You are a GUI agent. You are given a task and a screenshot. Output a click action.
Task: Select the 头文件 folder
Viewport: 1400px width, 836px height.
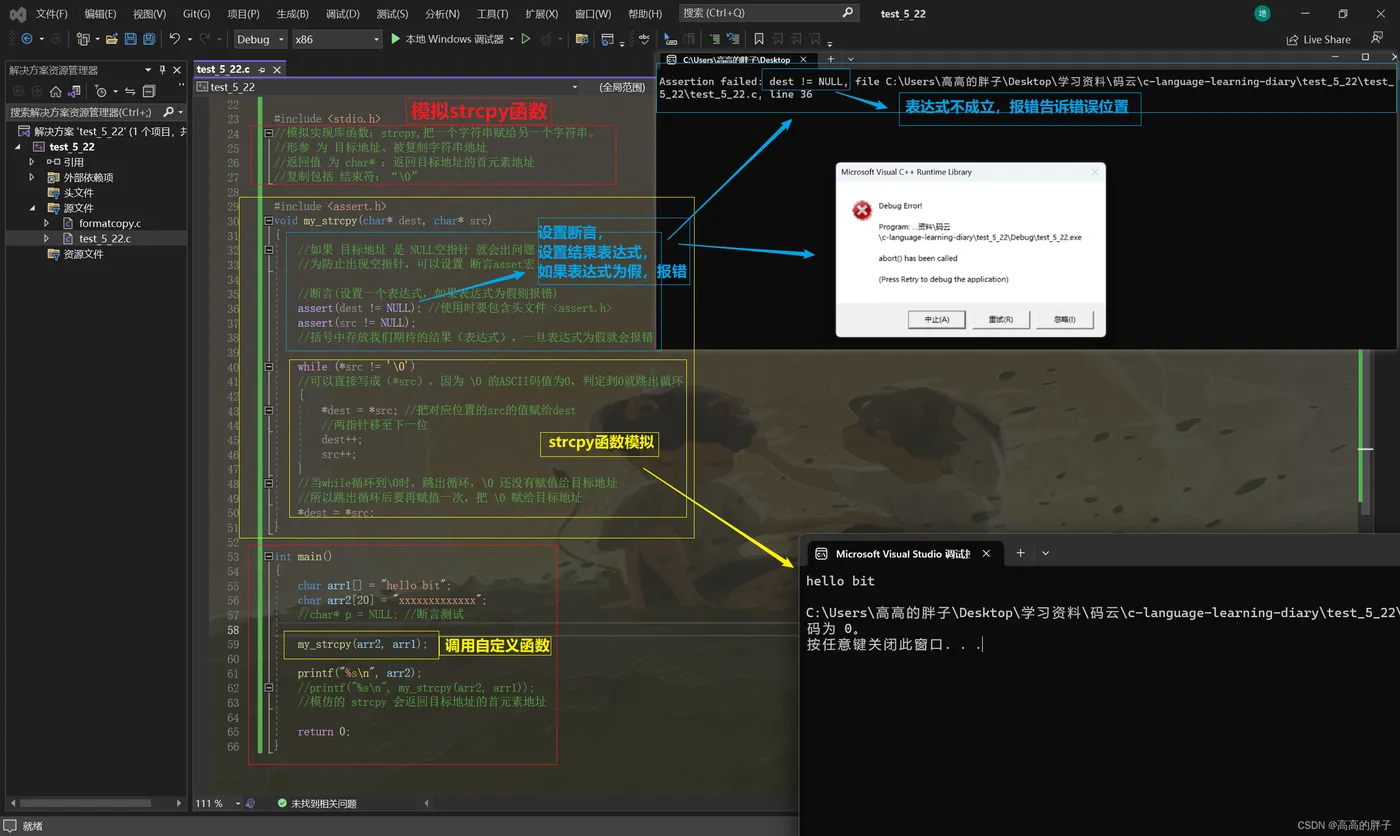click(x=71, y=193)
